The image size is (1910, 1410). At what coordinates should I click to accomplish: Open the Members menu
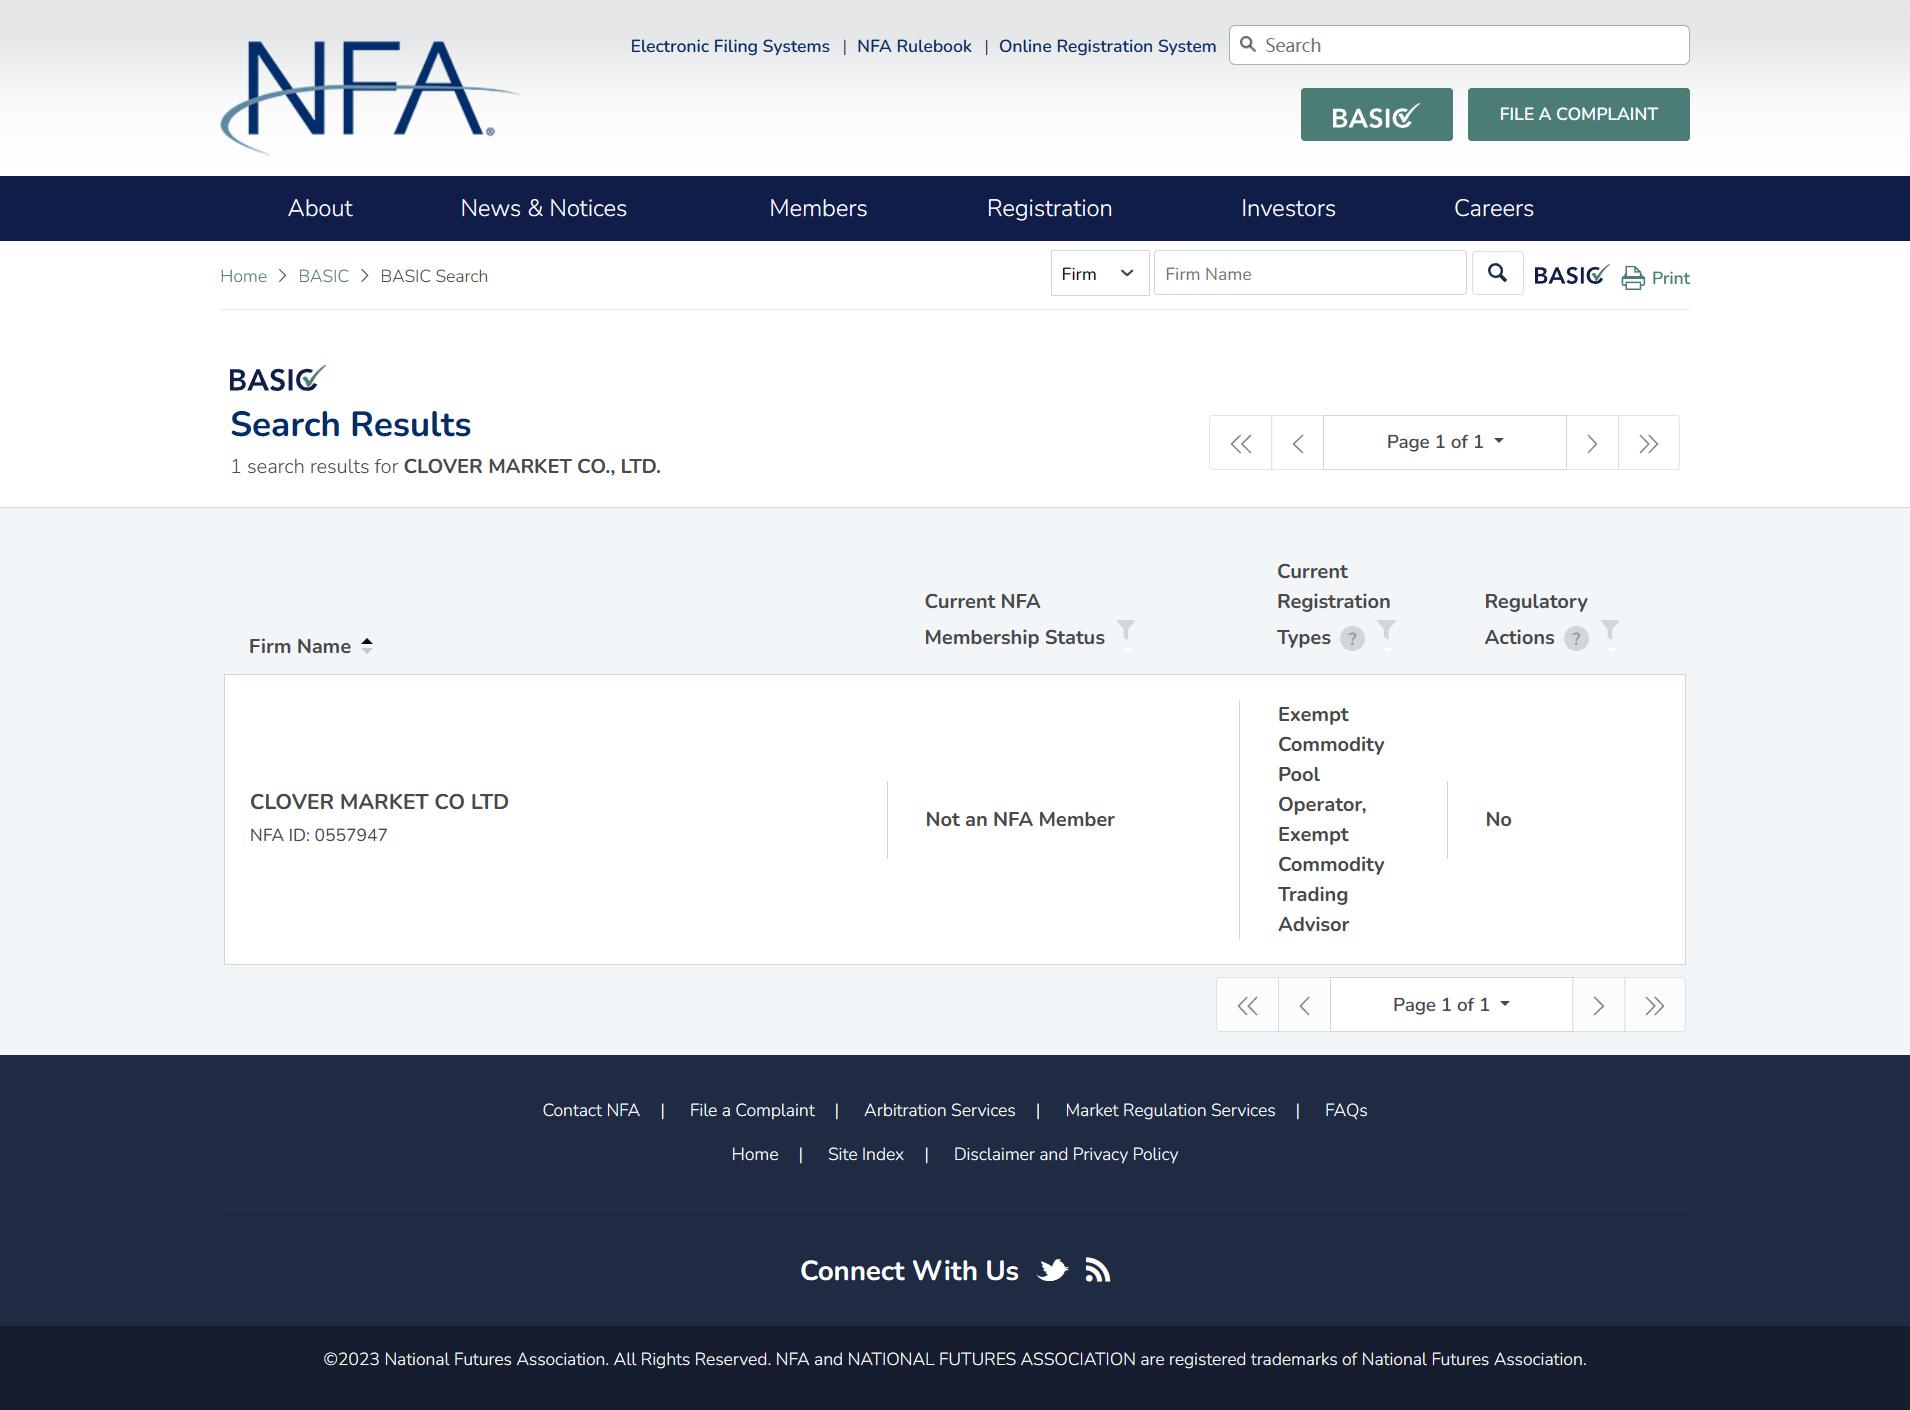[818, 208]
